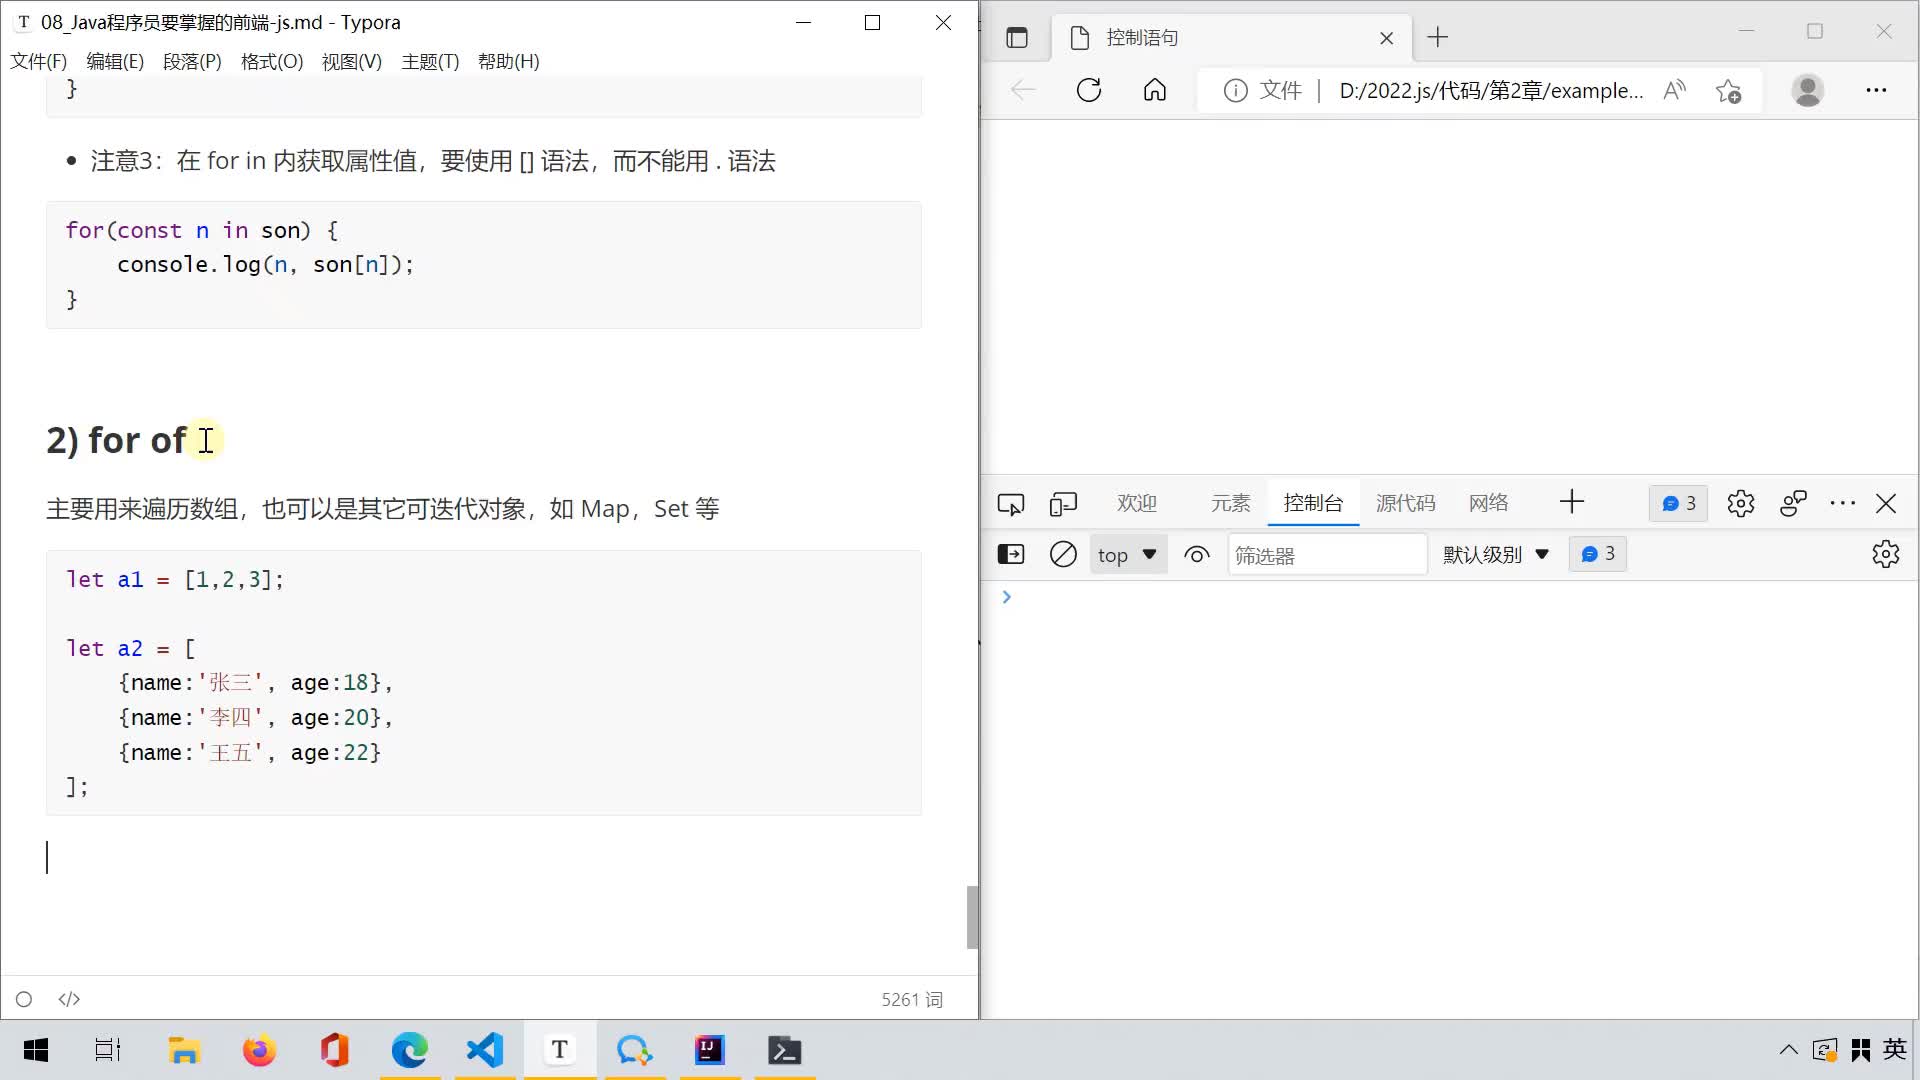
Task: Toggle Typora sidebar with circle icon
Action: click(x=24, y=999)
